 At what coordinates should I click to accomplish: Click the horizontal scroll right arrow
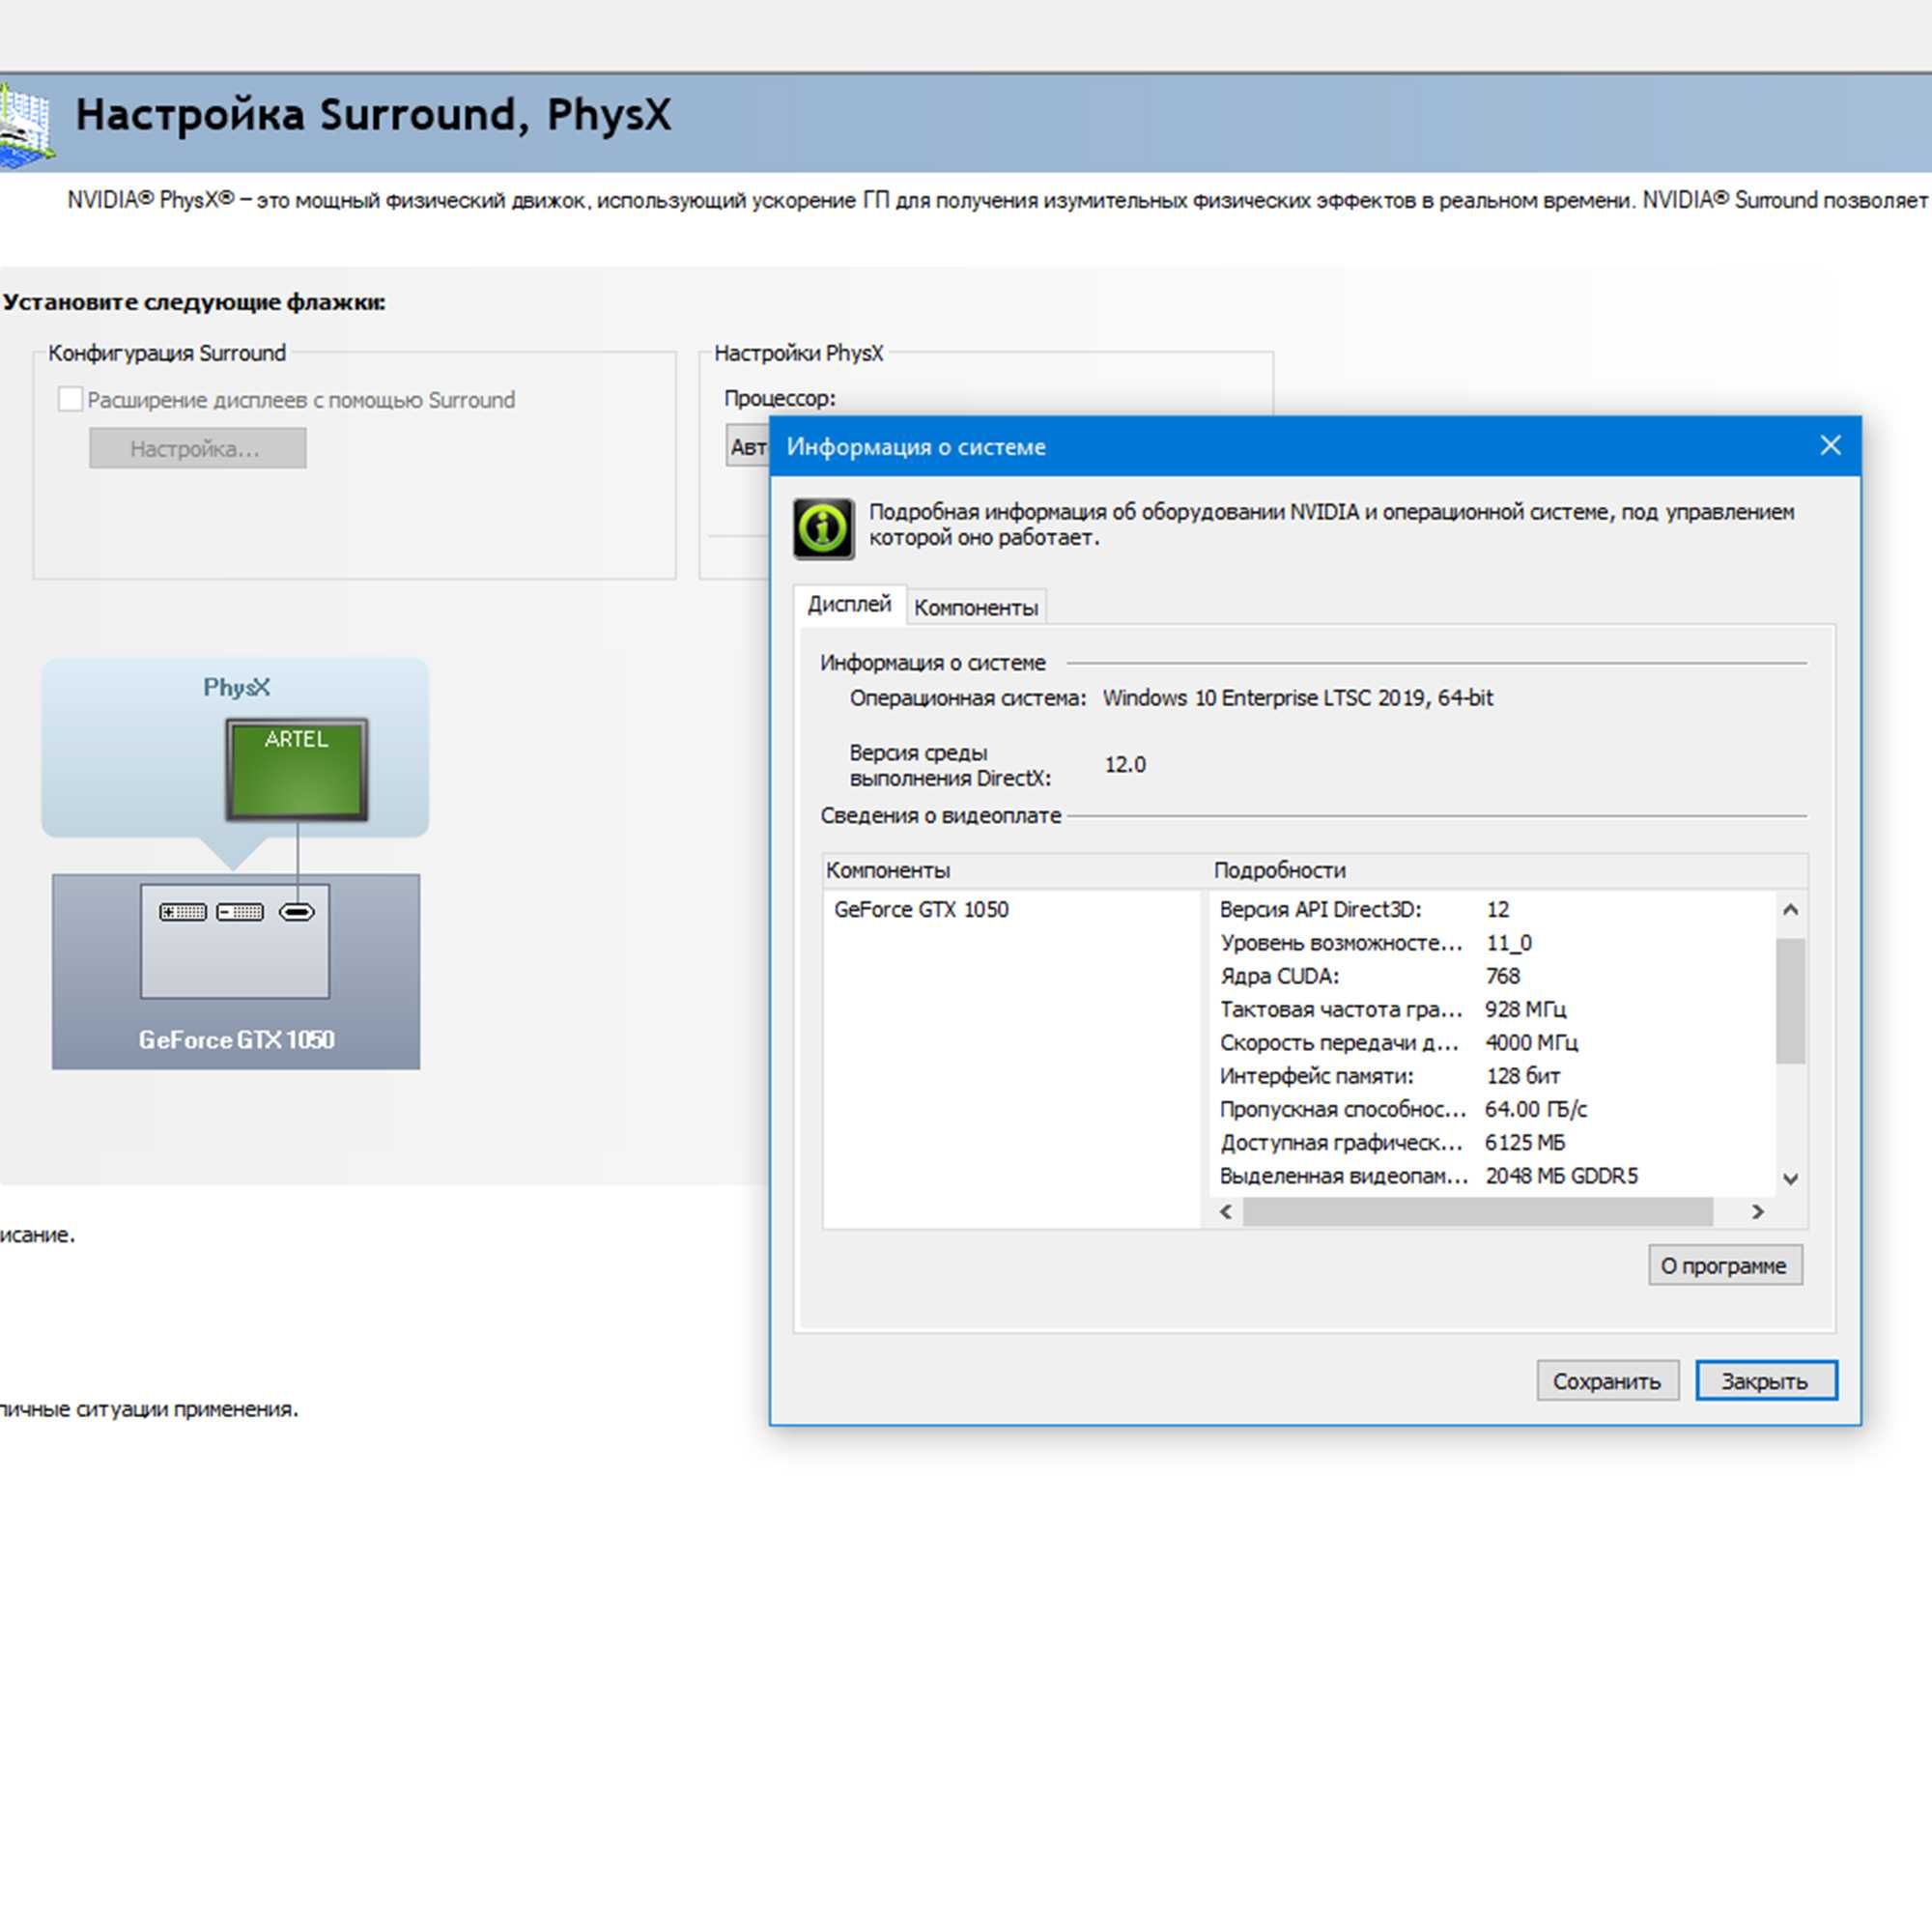[x=1758, y=1212]
